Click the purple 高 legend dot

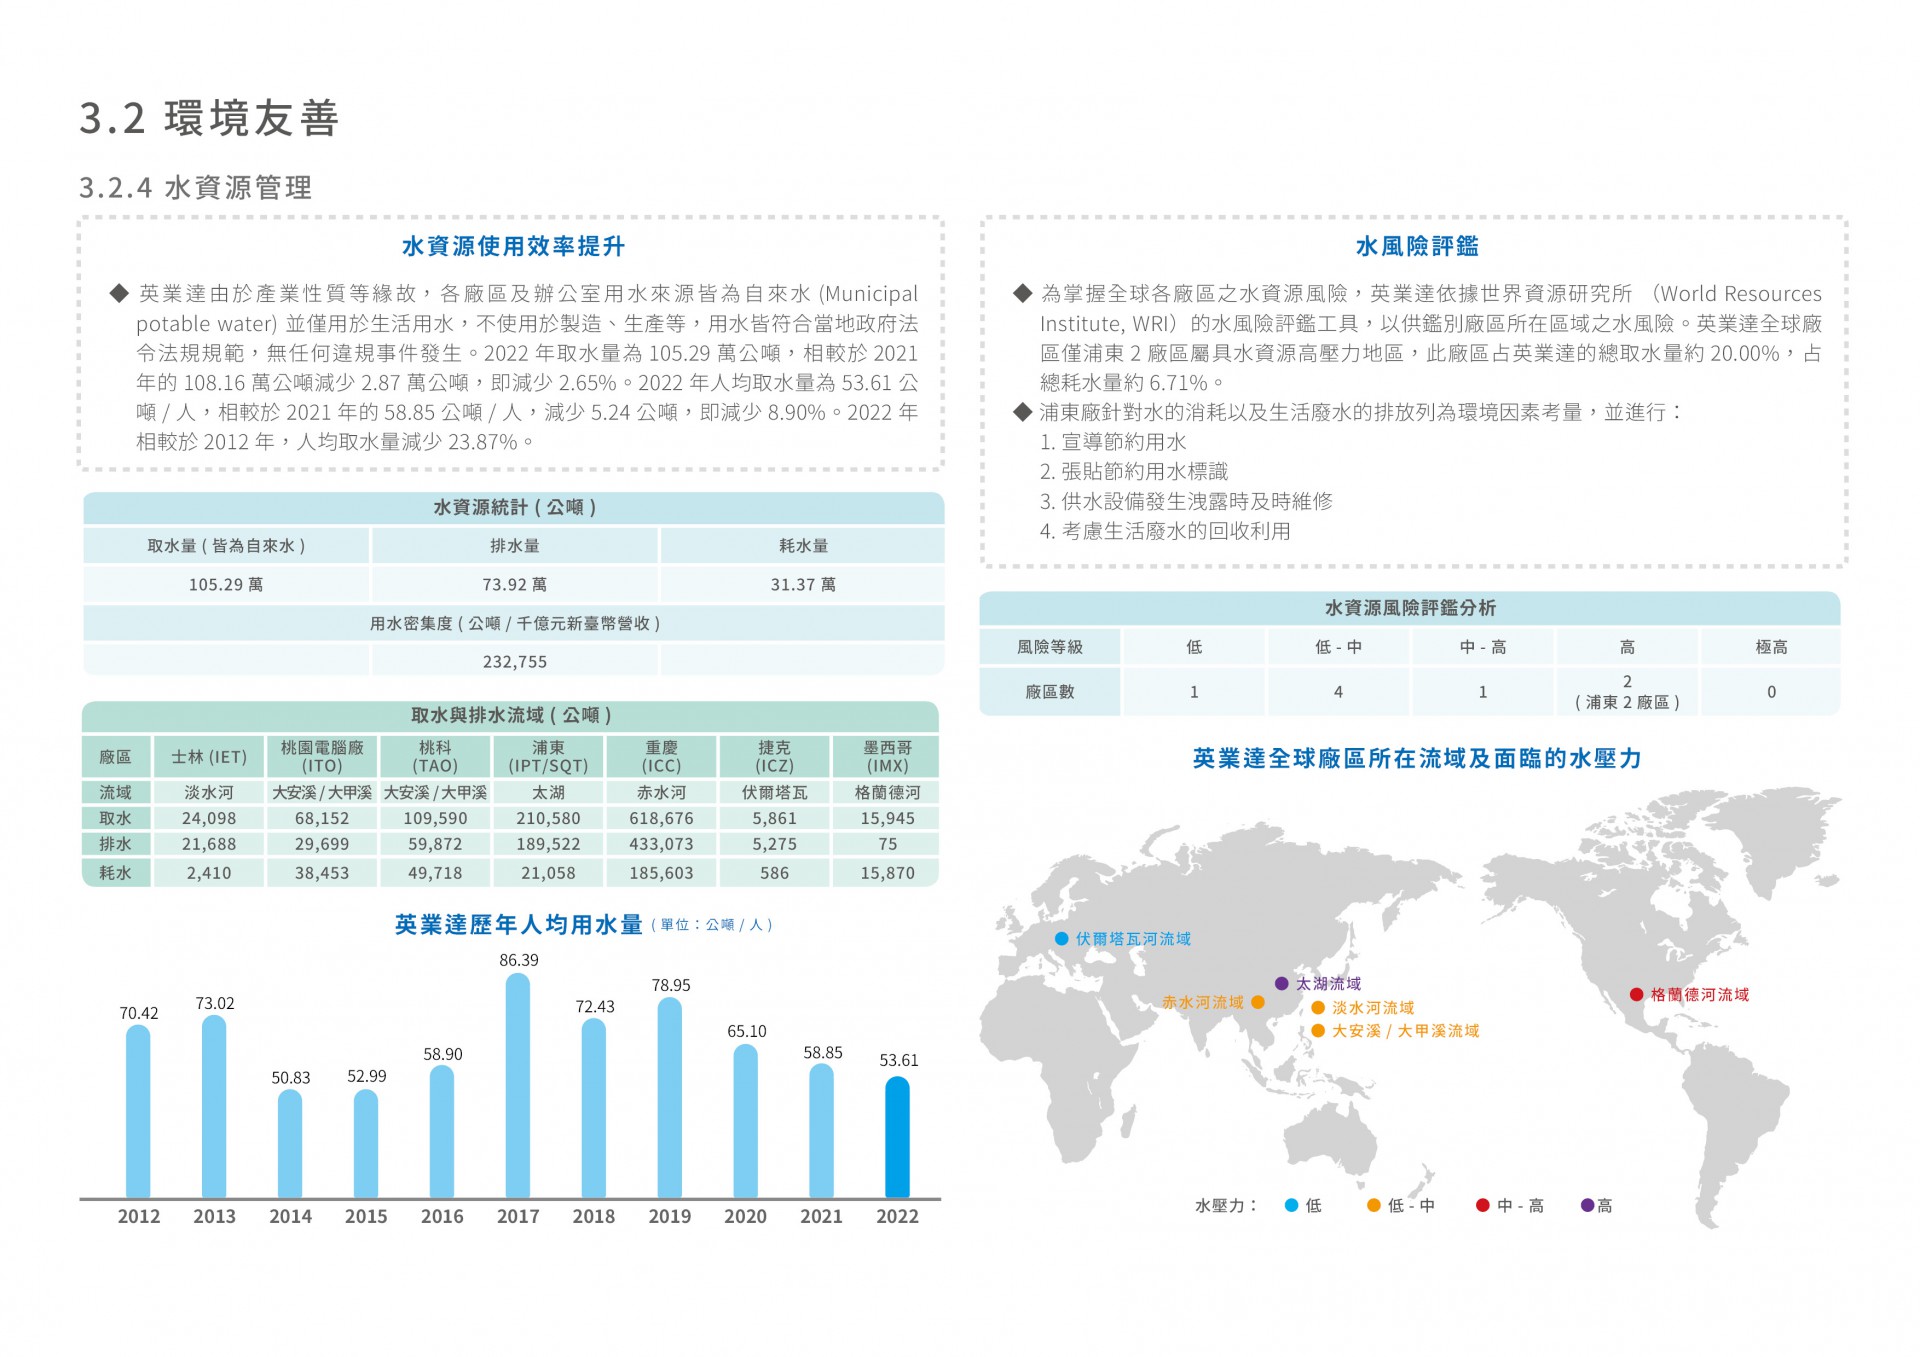1587,1206
